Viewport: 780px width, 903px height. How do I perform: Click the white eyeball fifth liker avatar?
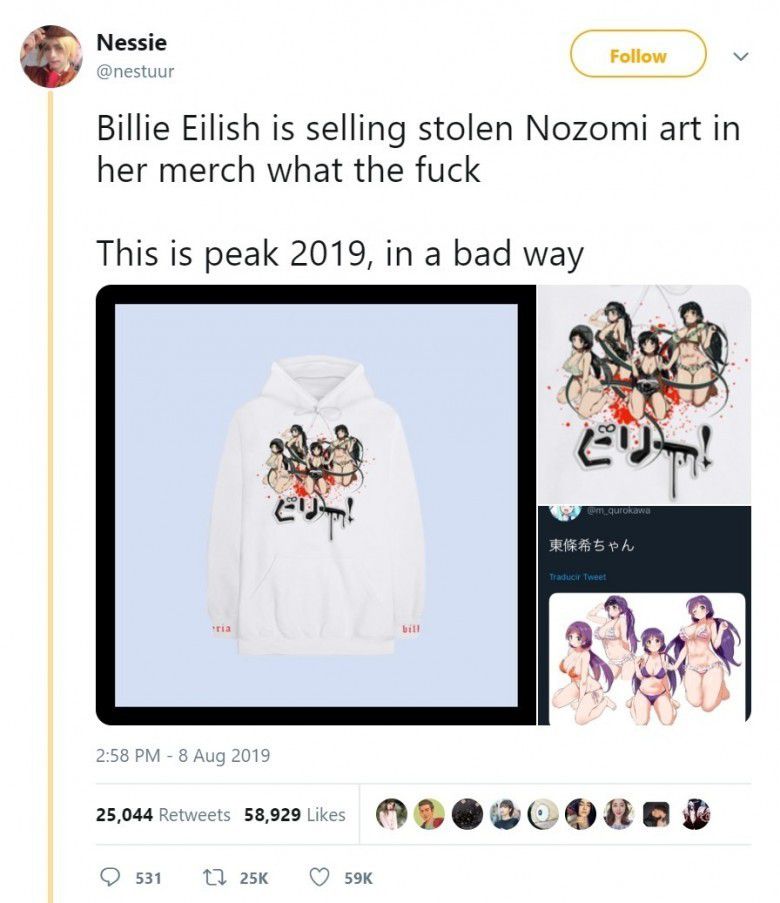[x=543, y=814]
